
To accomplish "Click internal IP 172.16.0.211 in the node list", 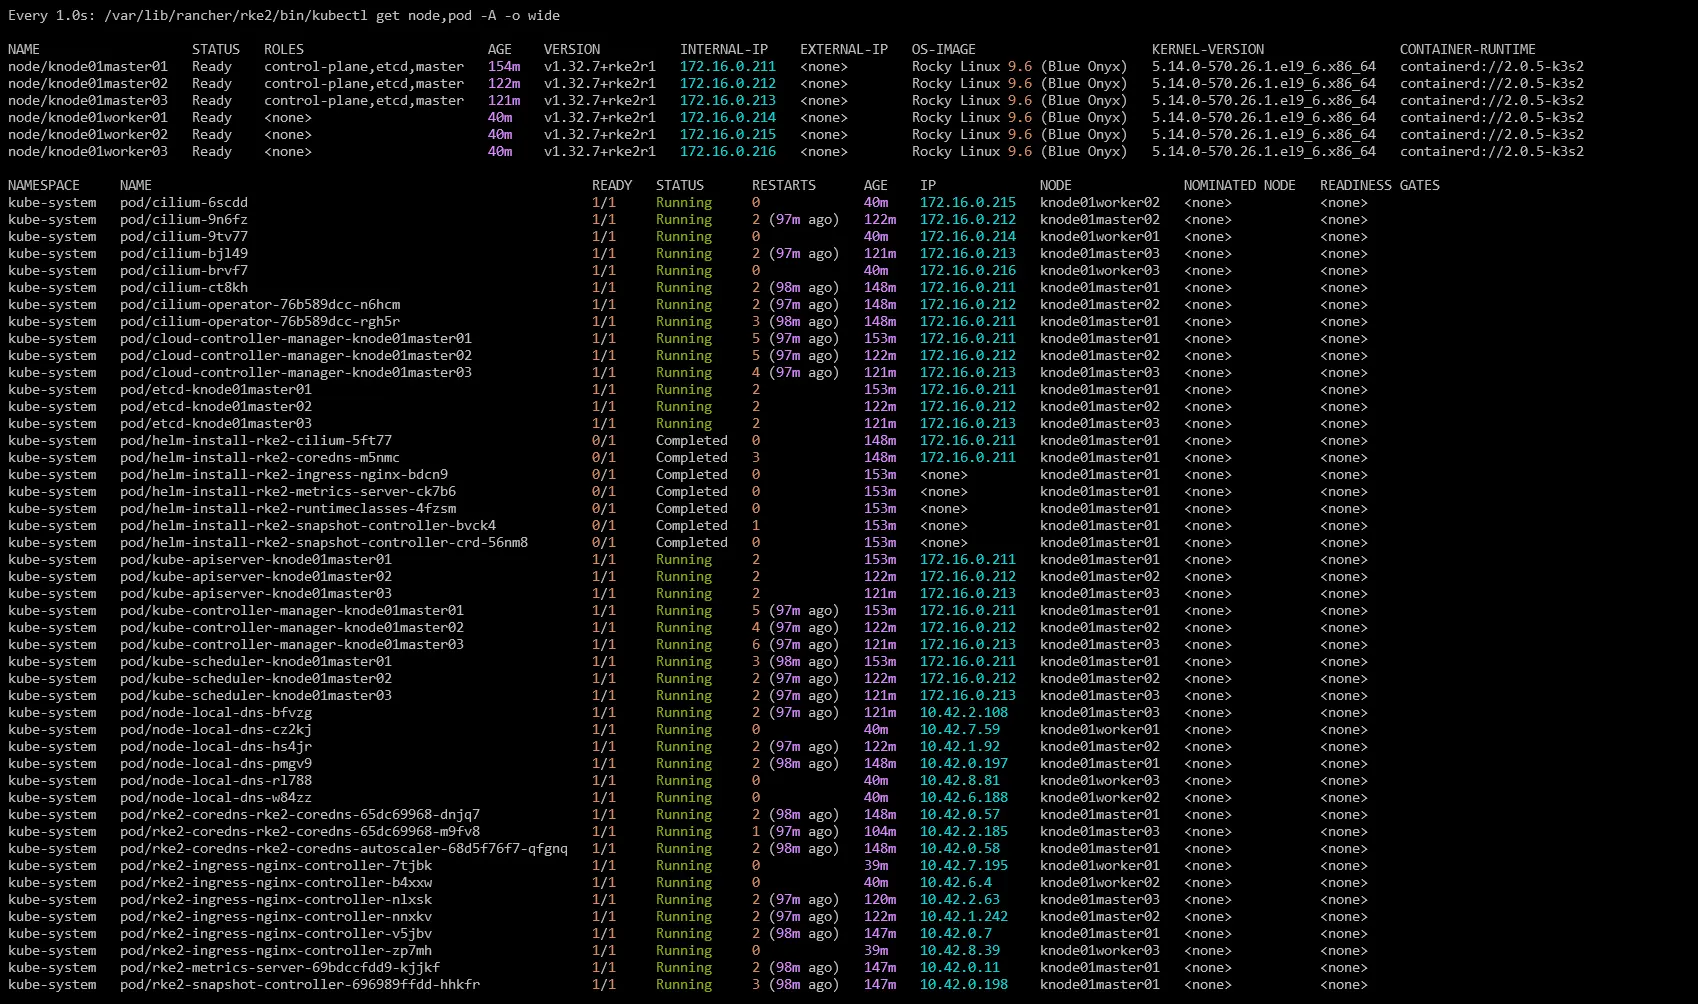I will 728,66.
